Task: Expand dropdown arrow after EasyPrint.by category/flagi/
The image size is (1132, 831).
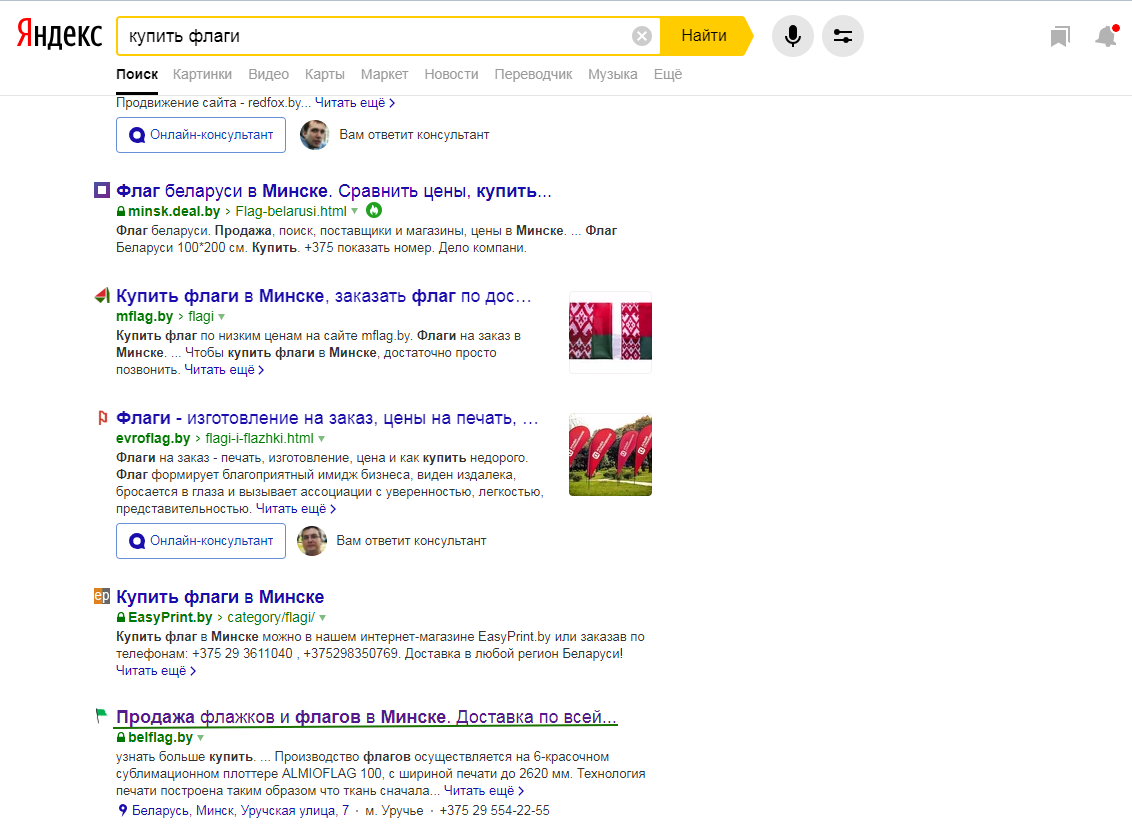Action: (322, 618)
